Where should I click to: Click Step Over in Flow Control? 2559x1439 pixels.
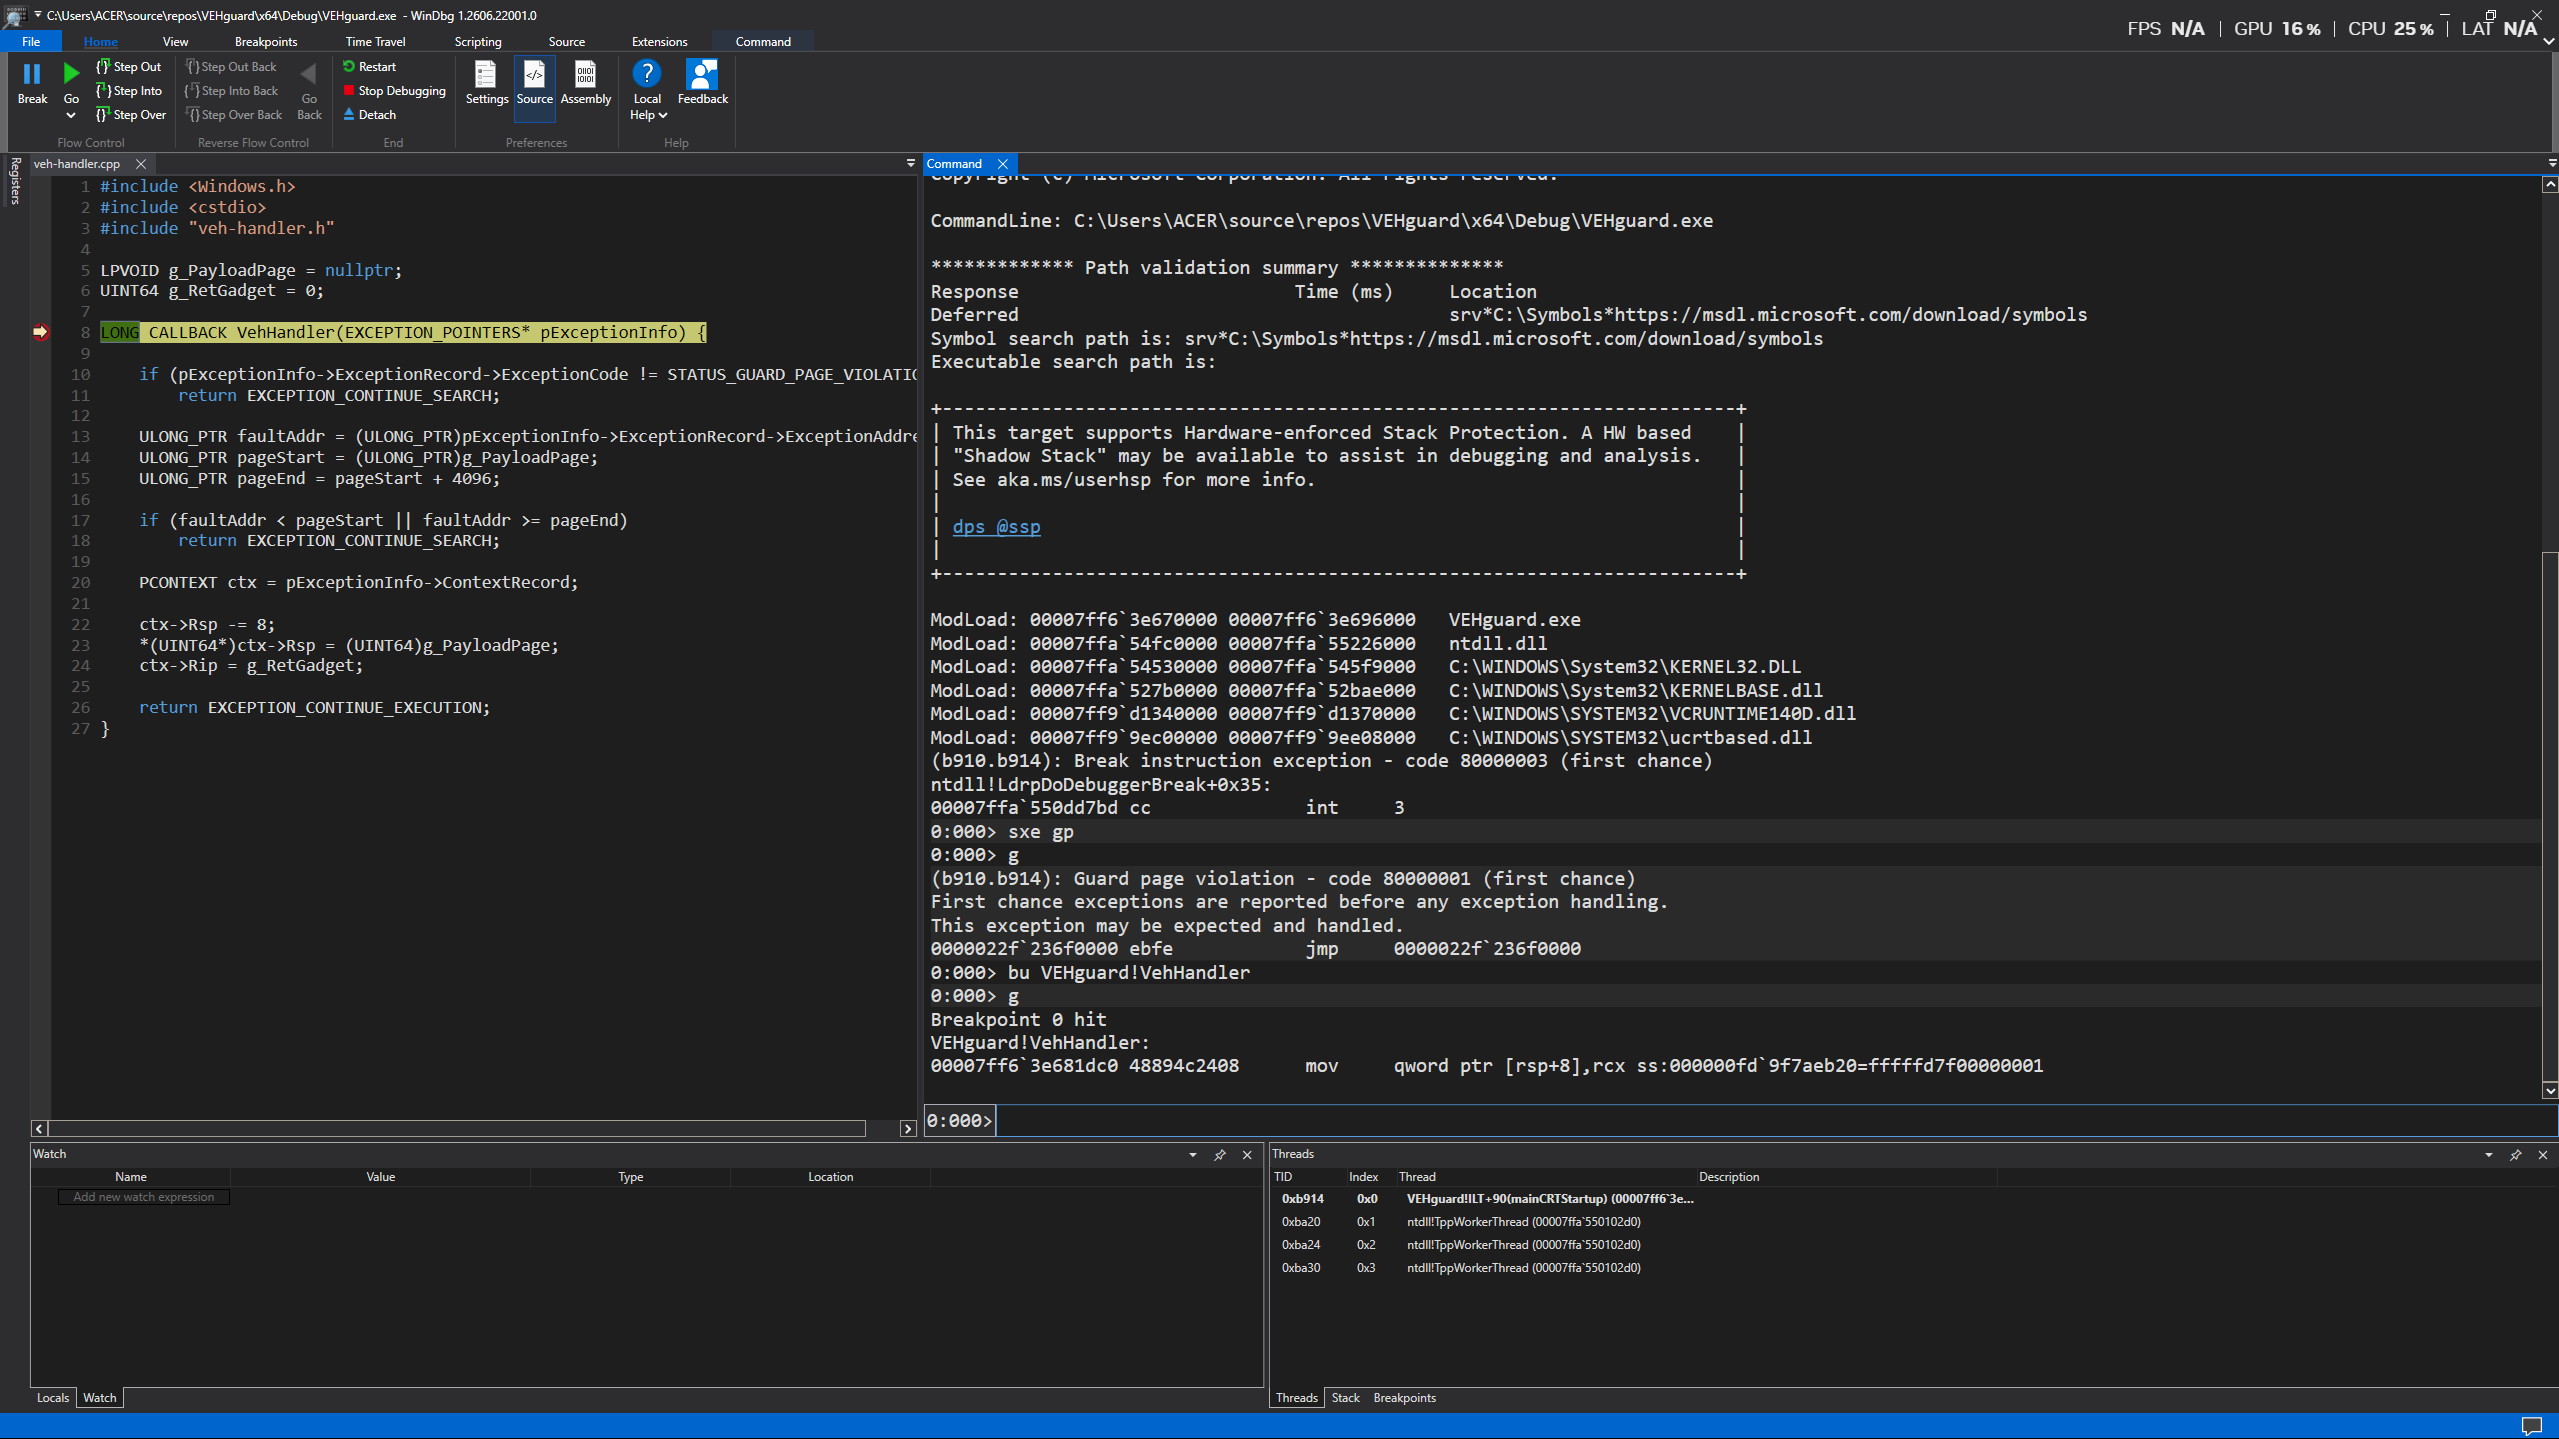[x=131, y=115]
